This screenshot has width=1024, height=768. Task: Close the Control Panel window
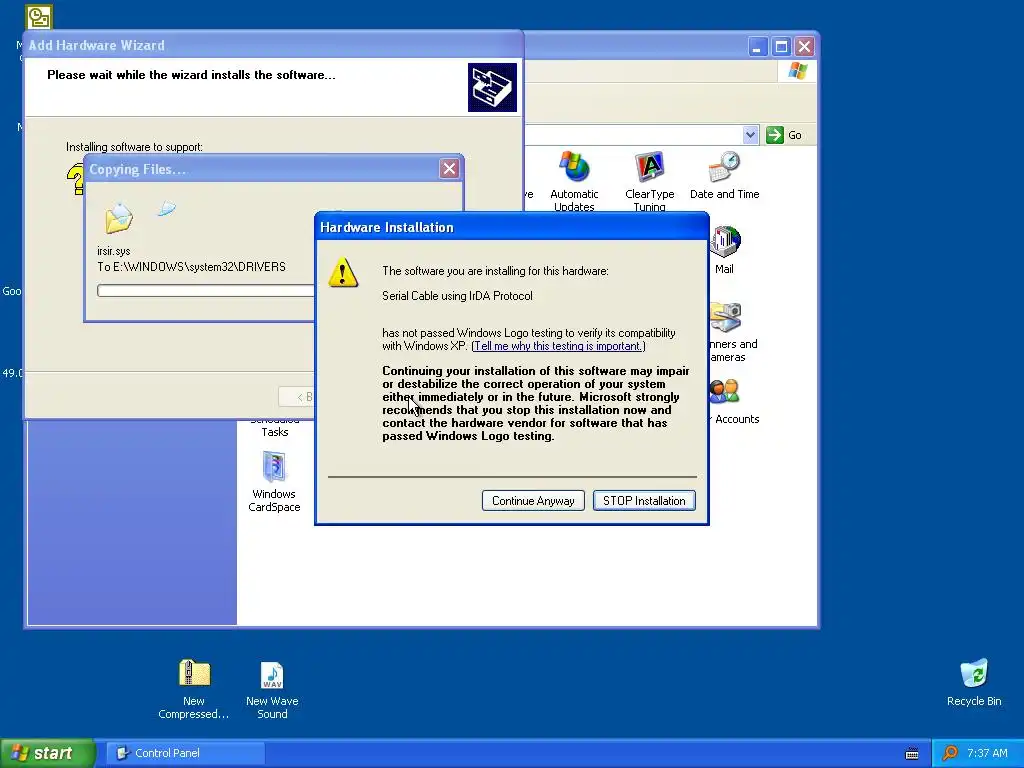[x=805, y=46]
